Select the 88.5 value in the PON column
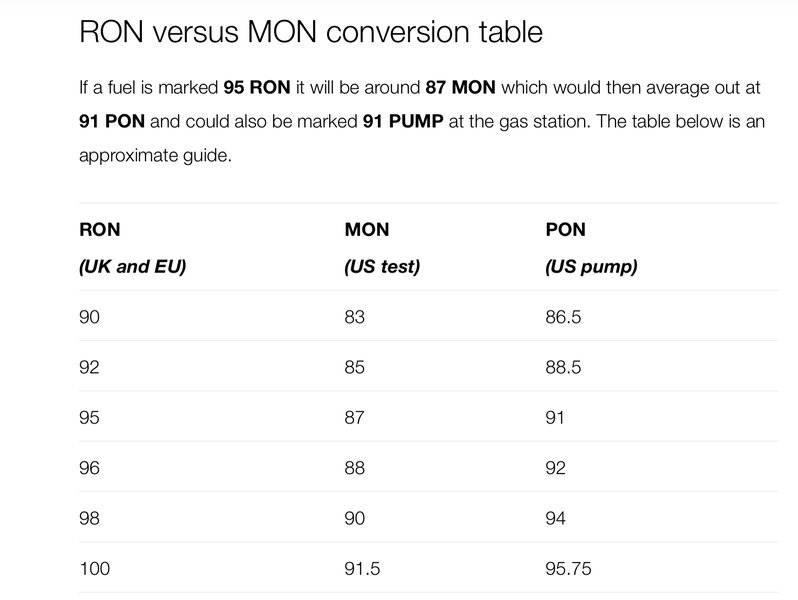The image size is (798, 600). (x=563, y=367)
